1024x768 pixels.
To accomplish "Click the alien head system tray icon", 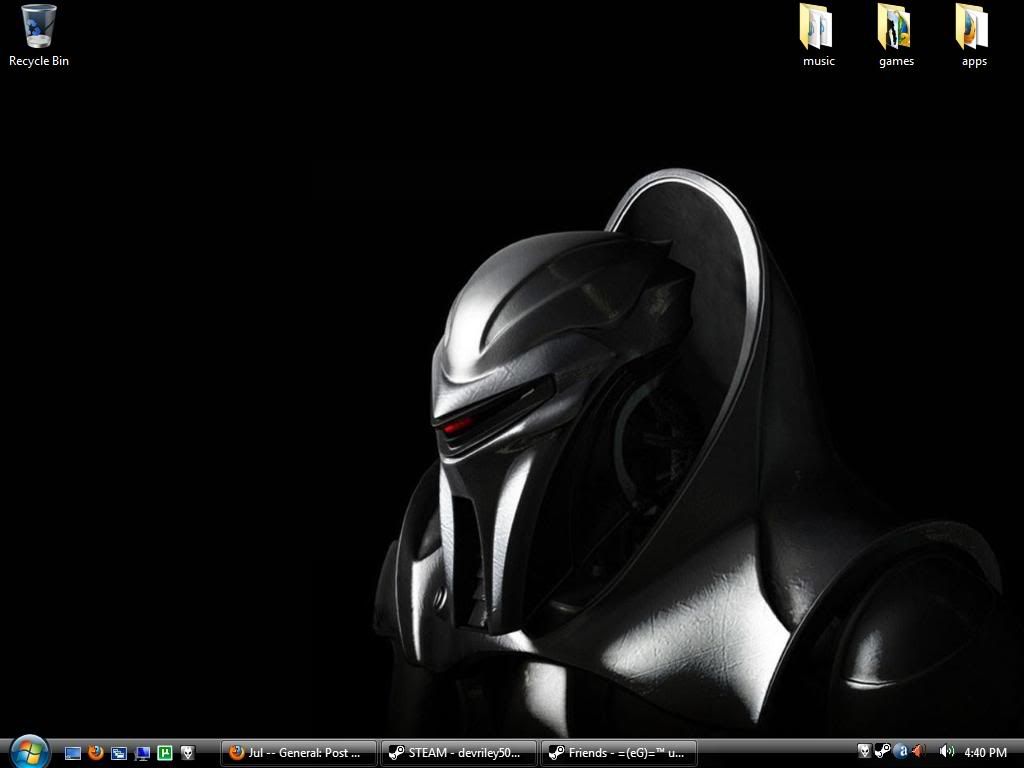I will pyautogui.click(x=865, y=751).
